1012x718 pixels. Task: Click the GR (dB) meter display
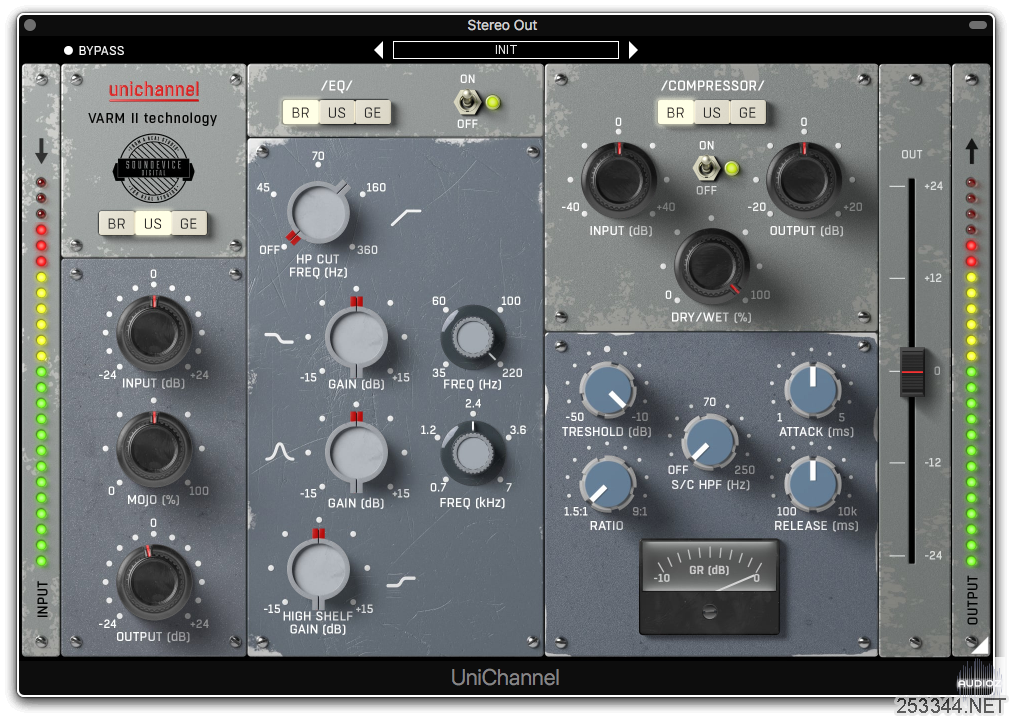click(x=709, y=586)
